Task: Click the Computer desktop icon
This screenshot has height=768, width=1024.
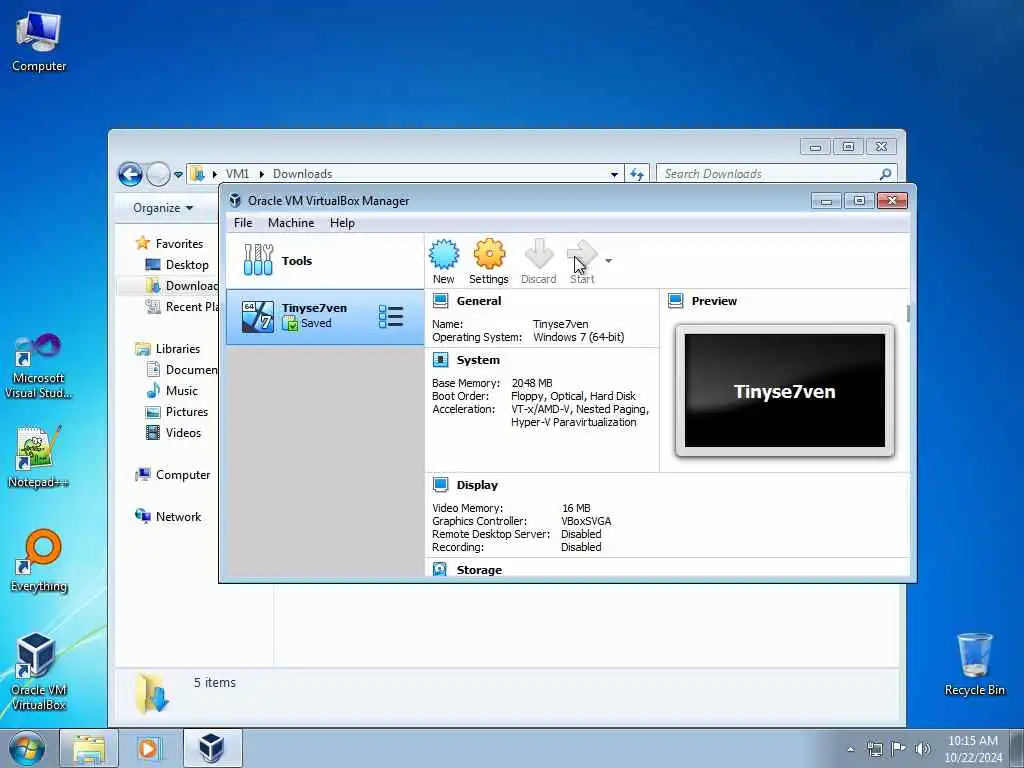Action: [x=39, y=42]
